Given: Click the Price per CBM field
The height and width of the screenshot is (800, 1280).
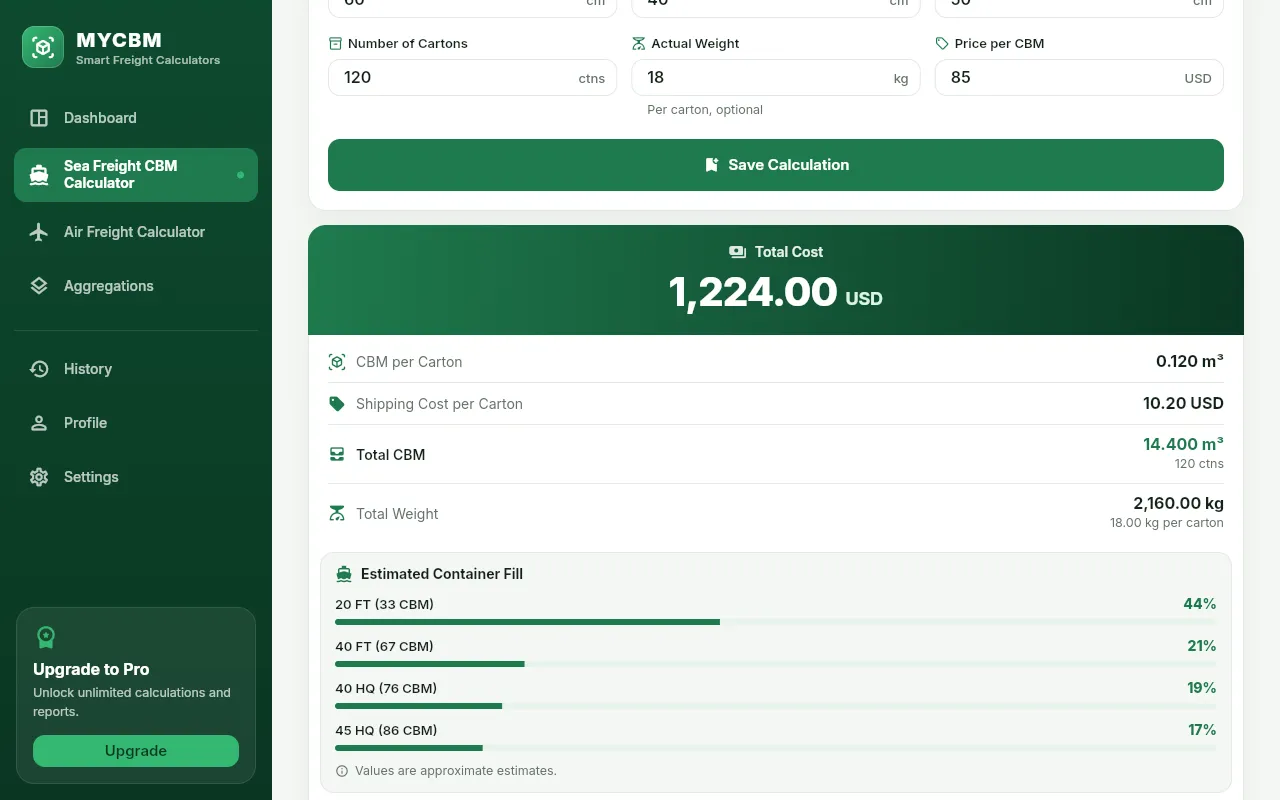Looking at the screenshot, I should [1079, 78].
